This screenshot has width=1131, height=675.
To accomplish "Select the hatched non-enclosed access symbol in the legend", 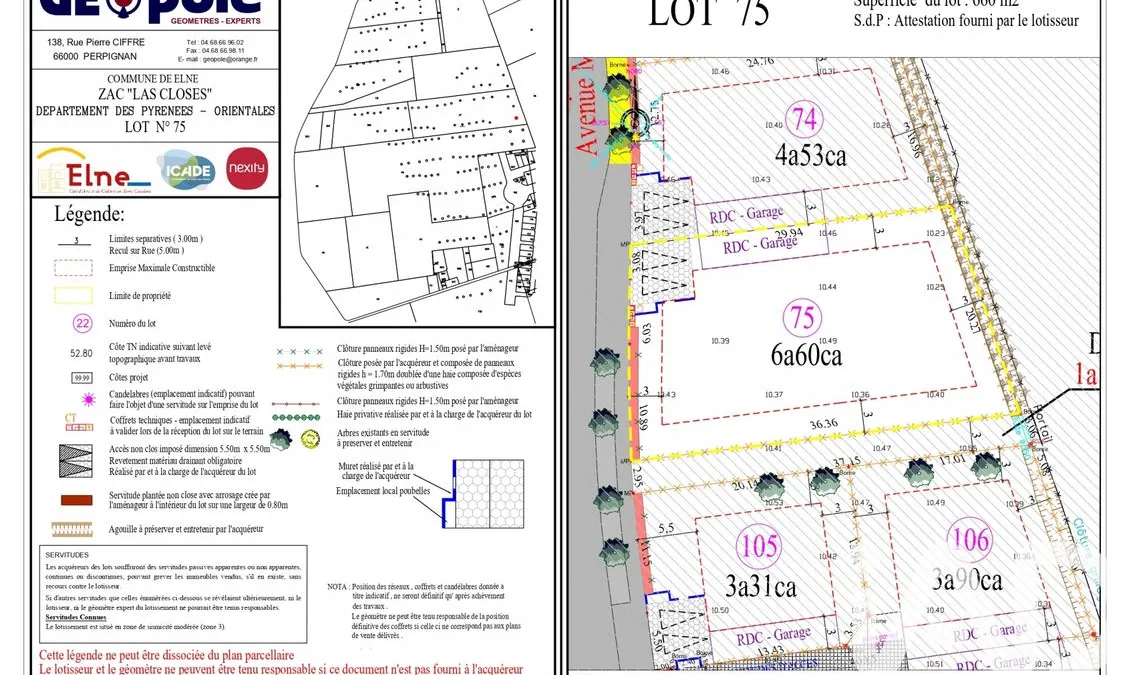I will tap(76, 461).
